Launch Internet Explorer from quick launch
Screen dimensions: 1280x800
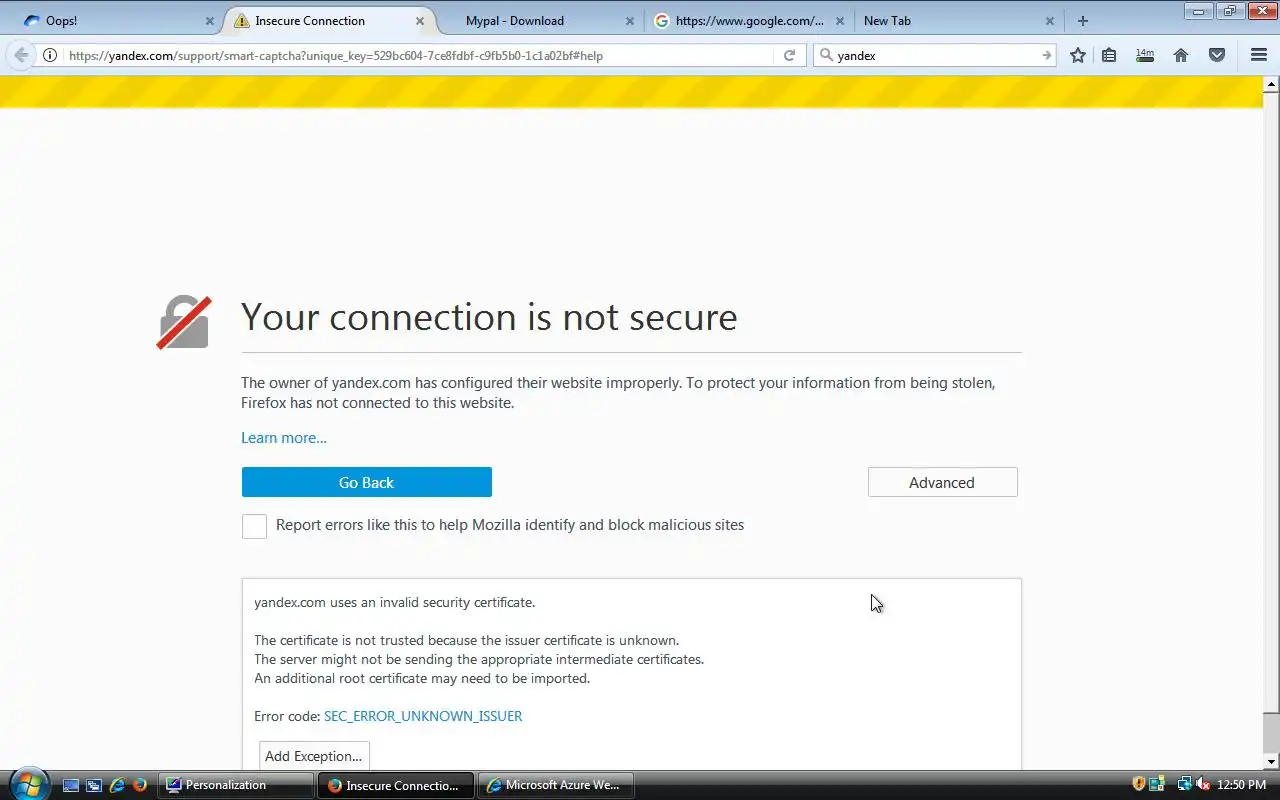tap(117, 785)
